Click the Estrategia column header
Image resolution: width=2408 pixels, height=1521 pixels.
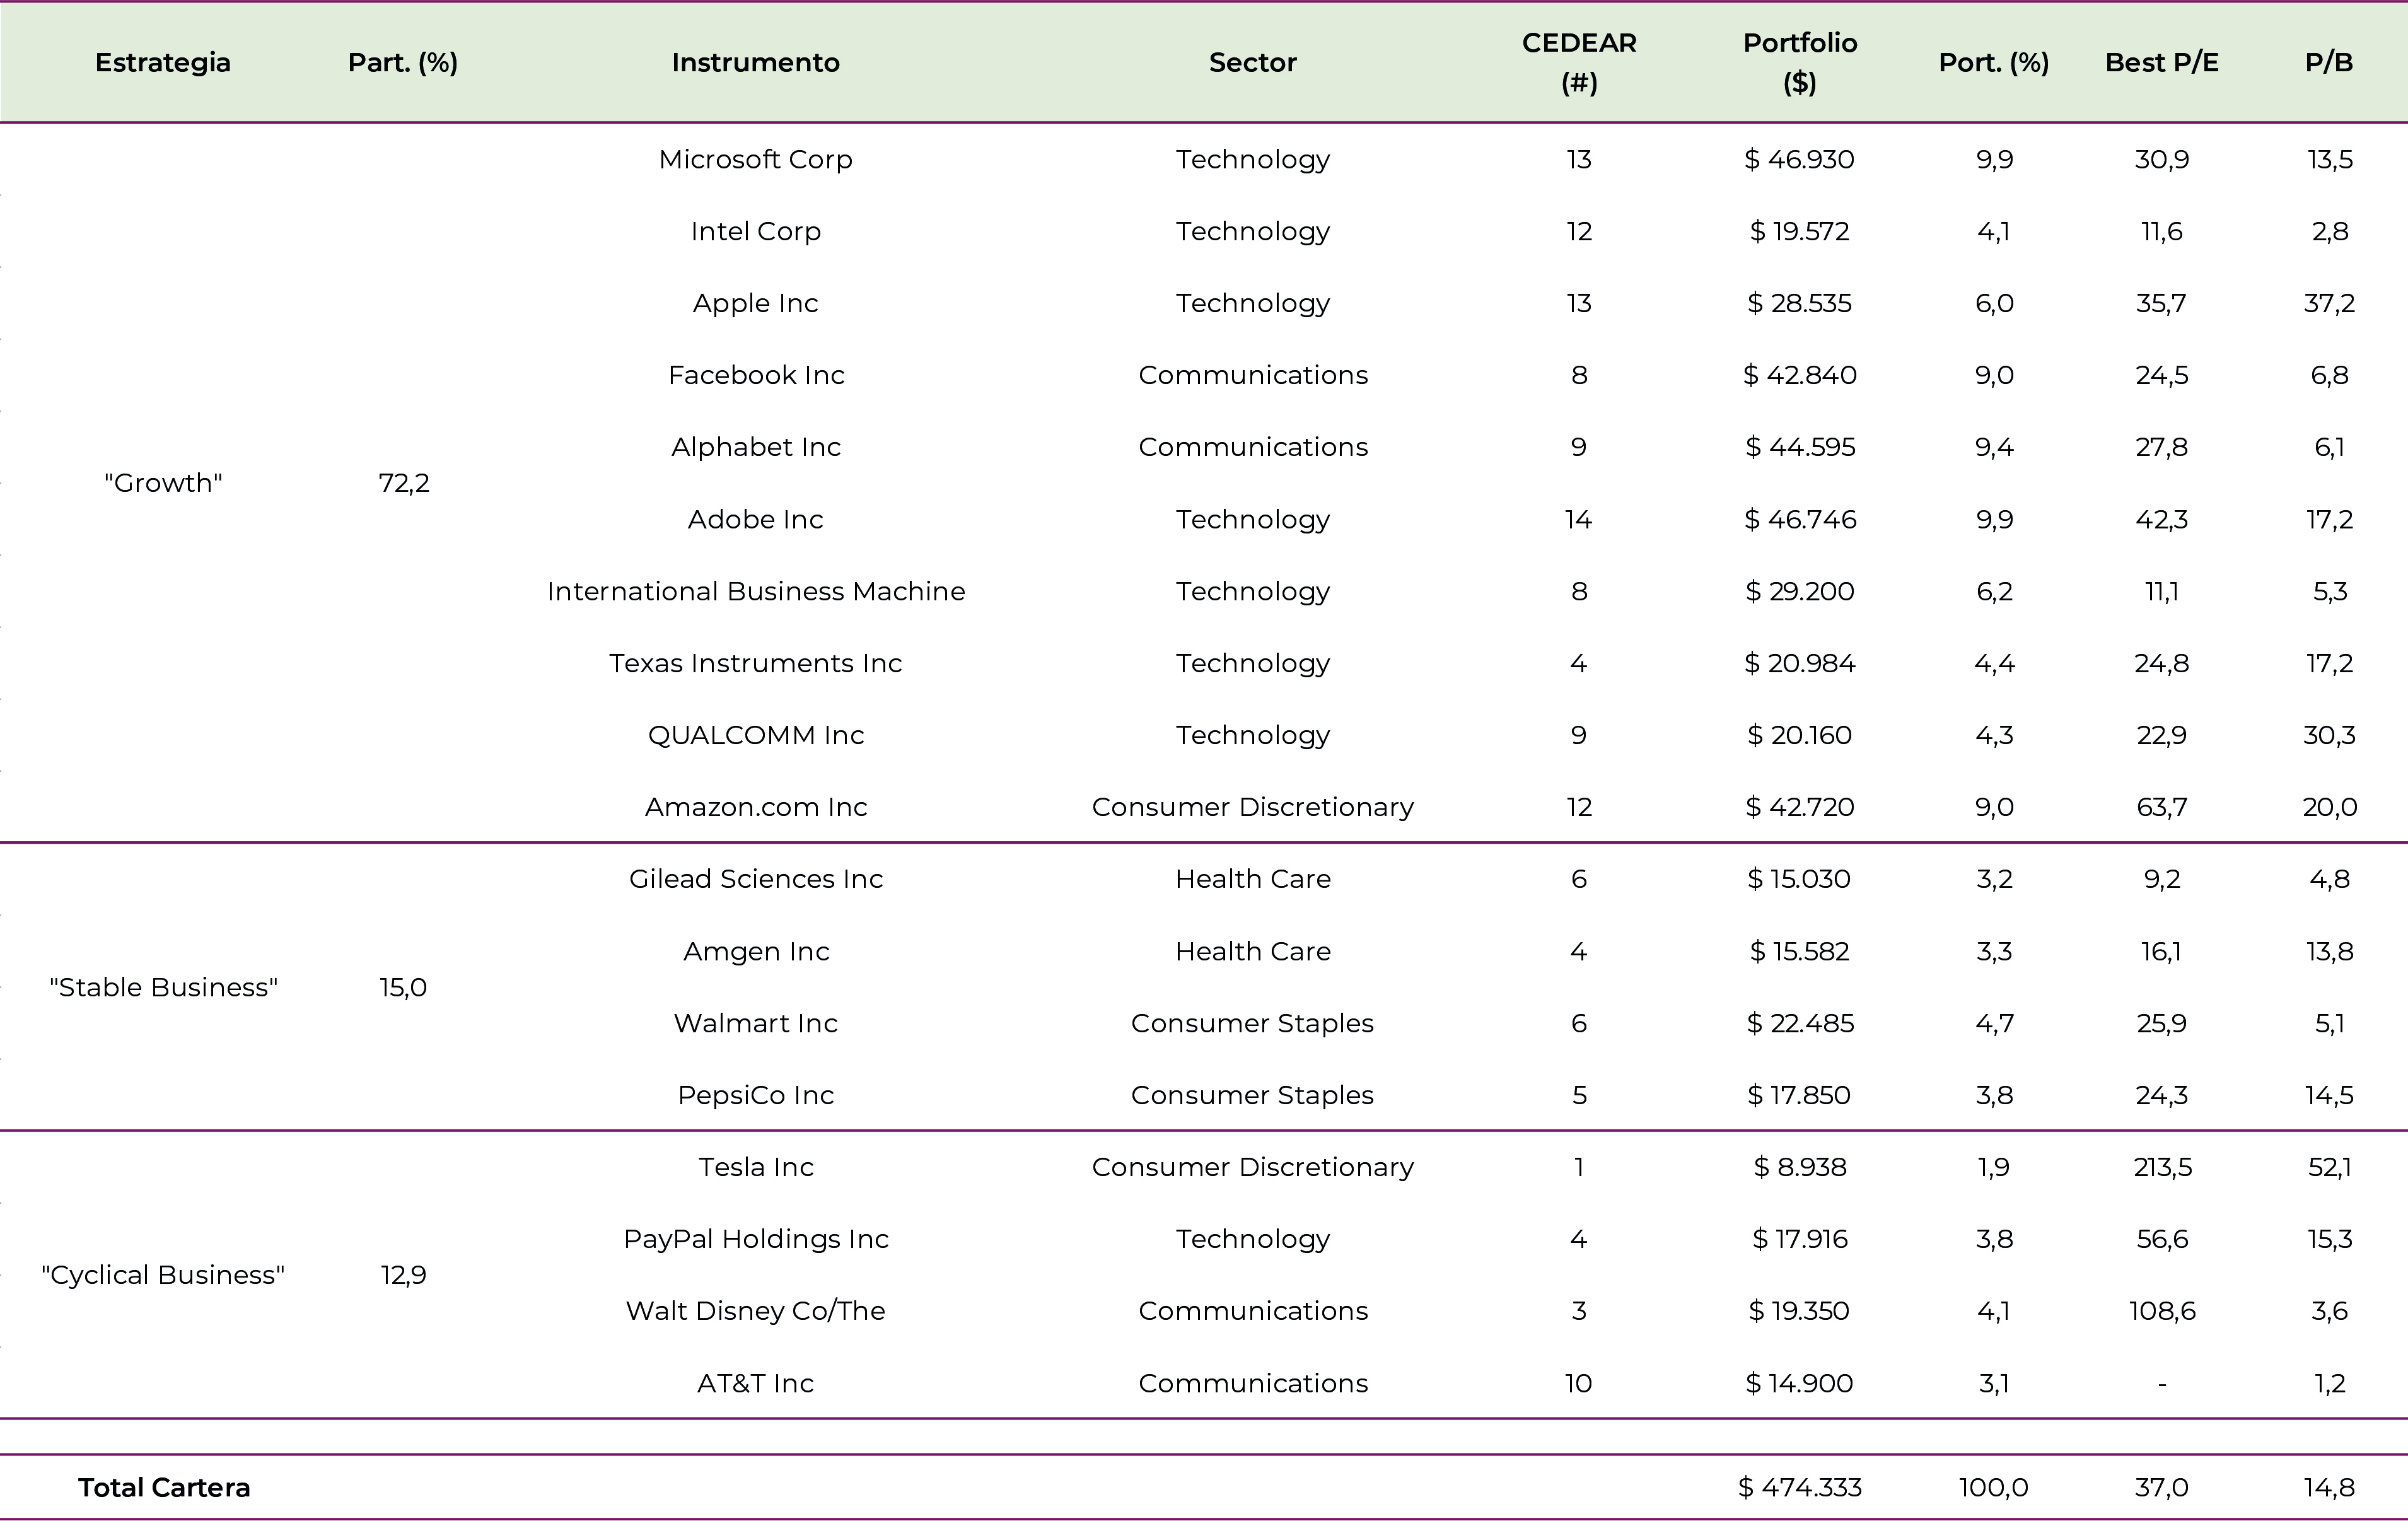[163, 63]
